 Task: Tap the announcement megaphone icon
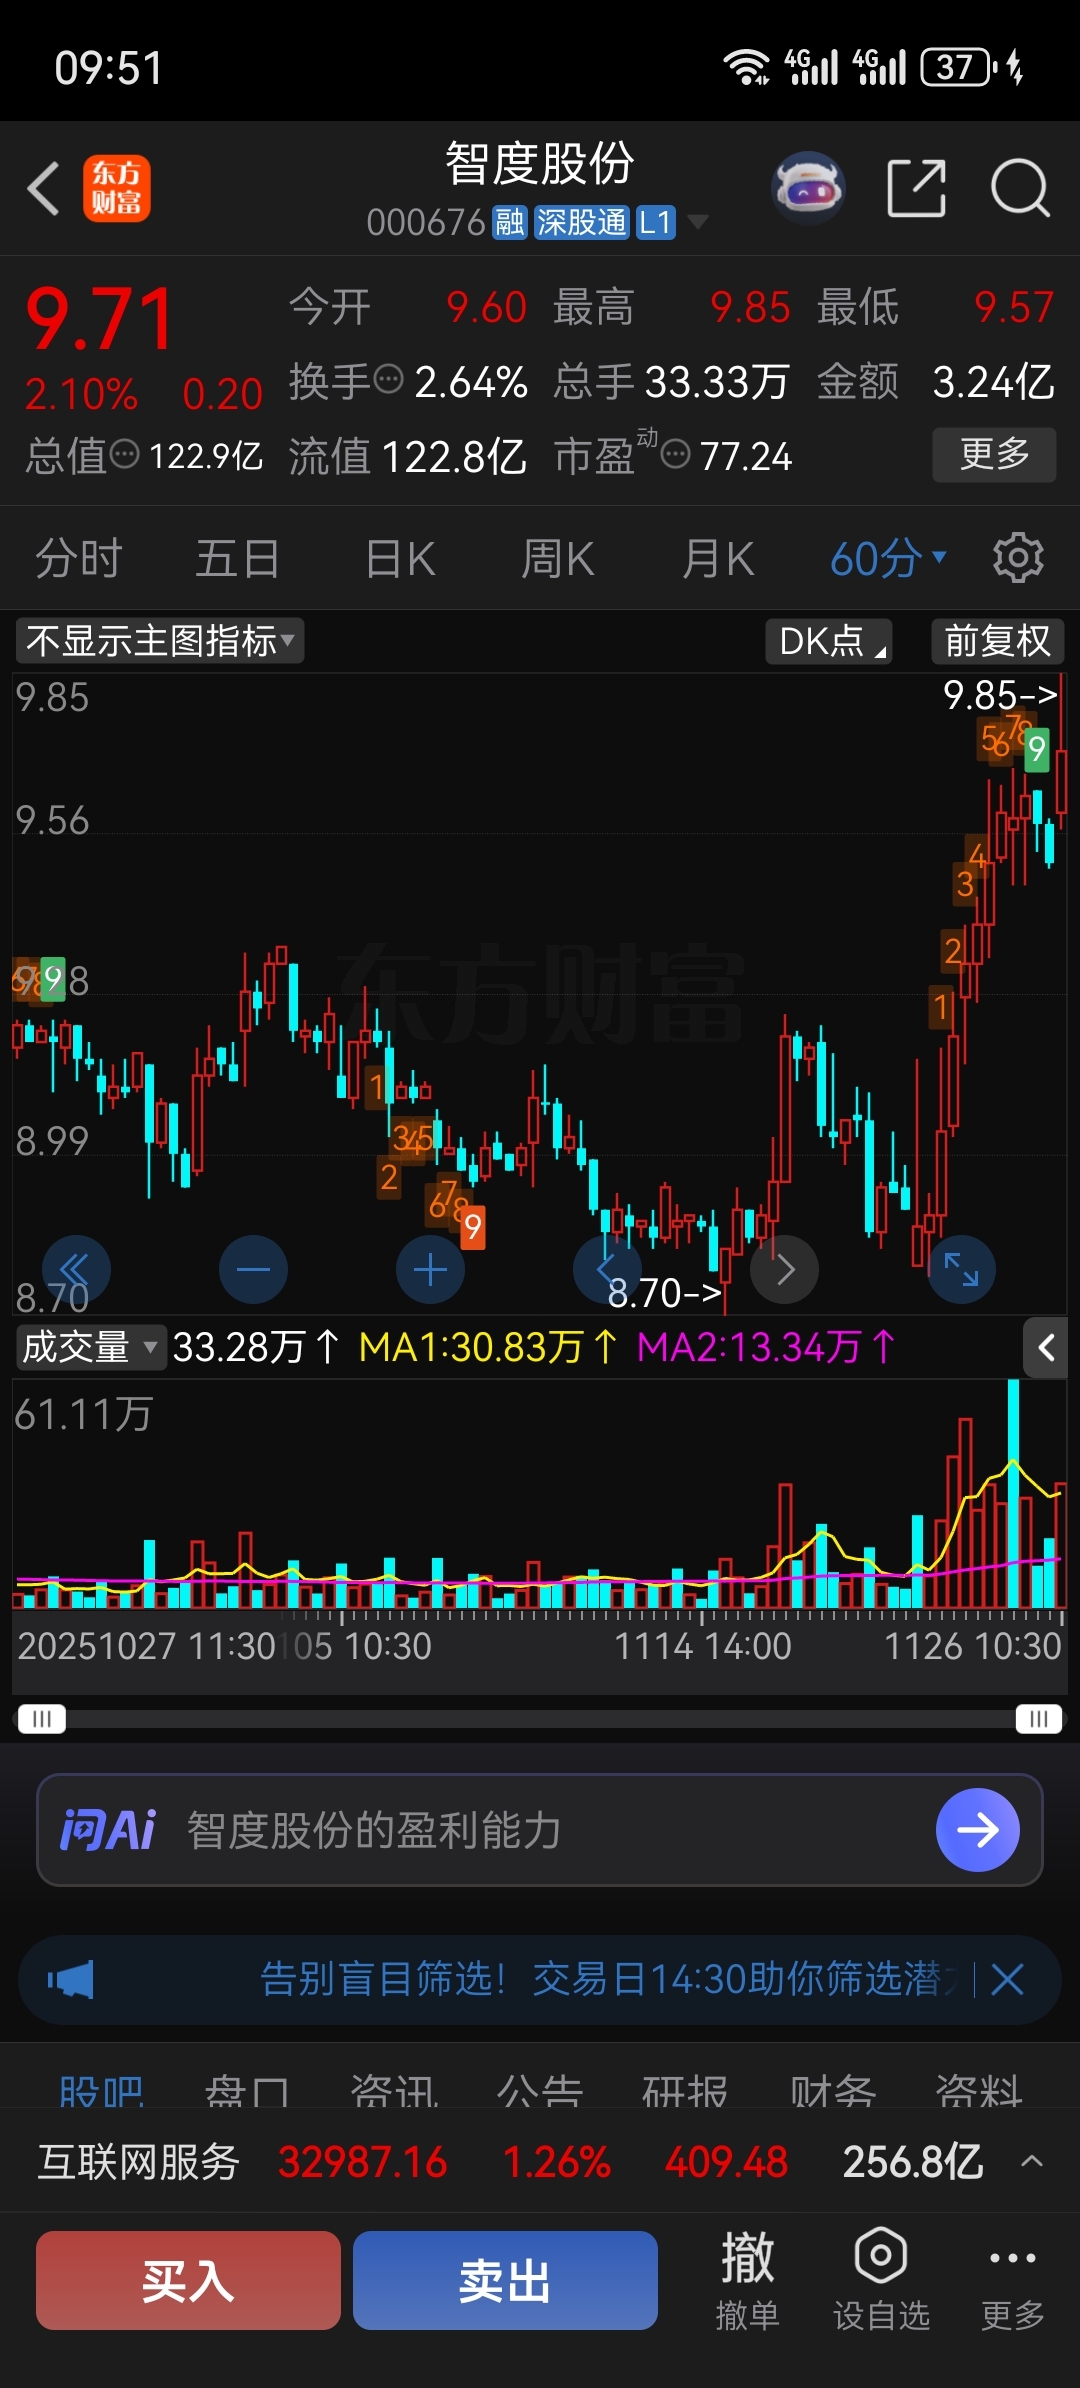point(70,1979)
